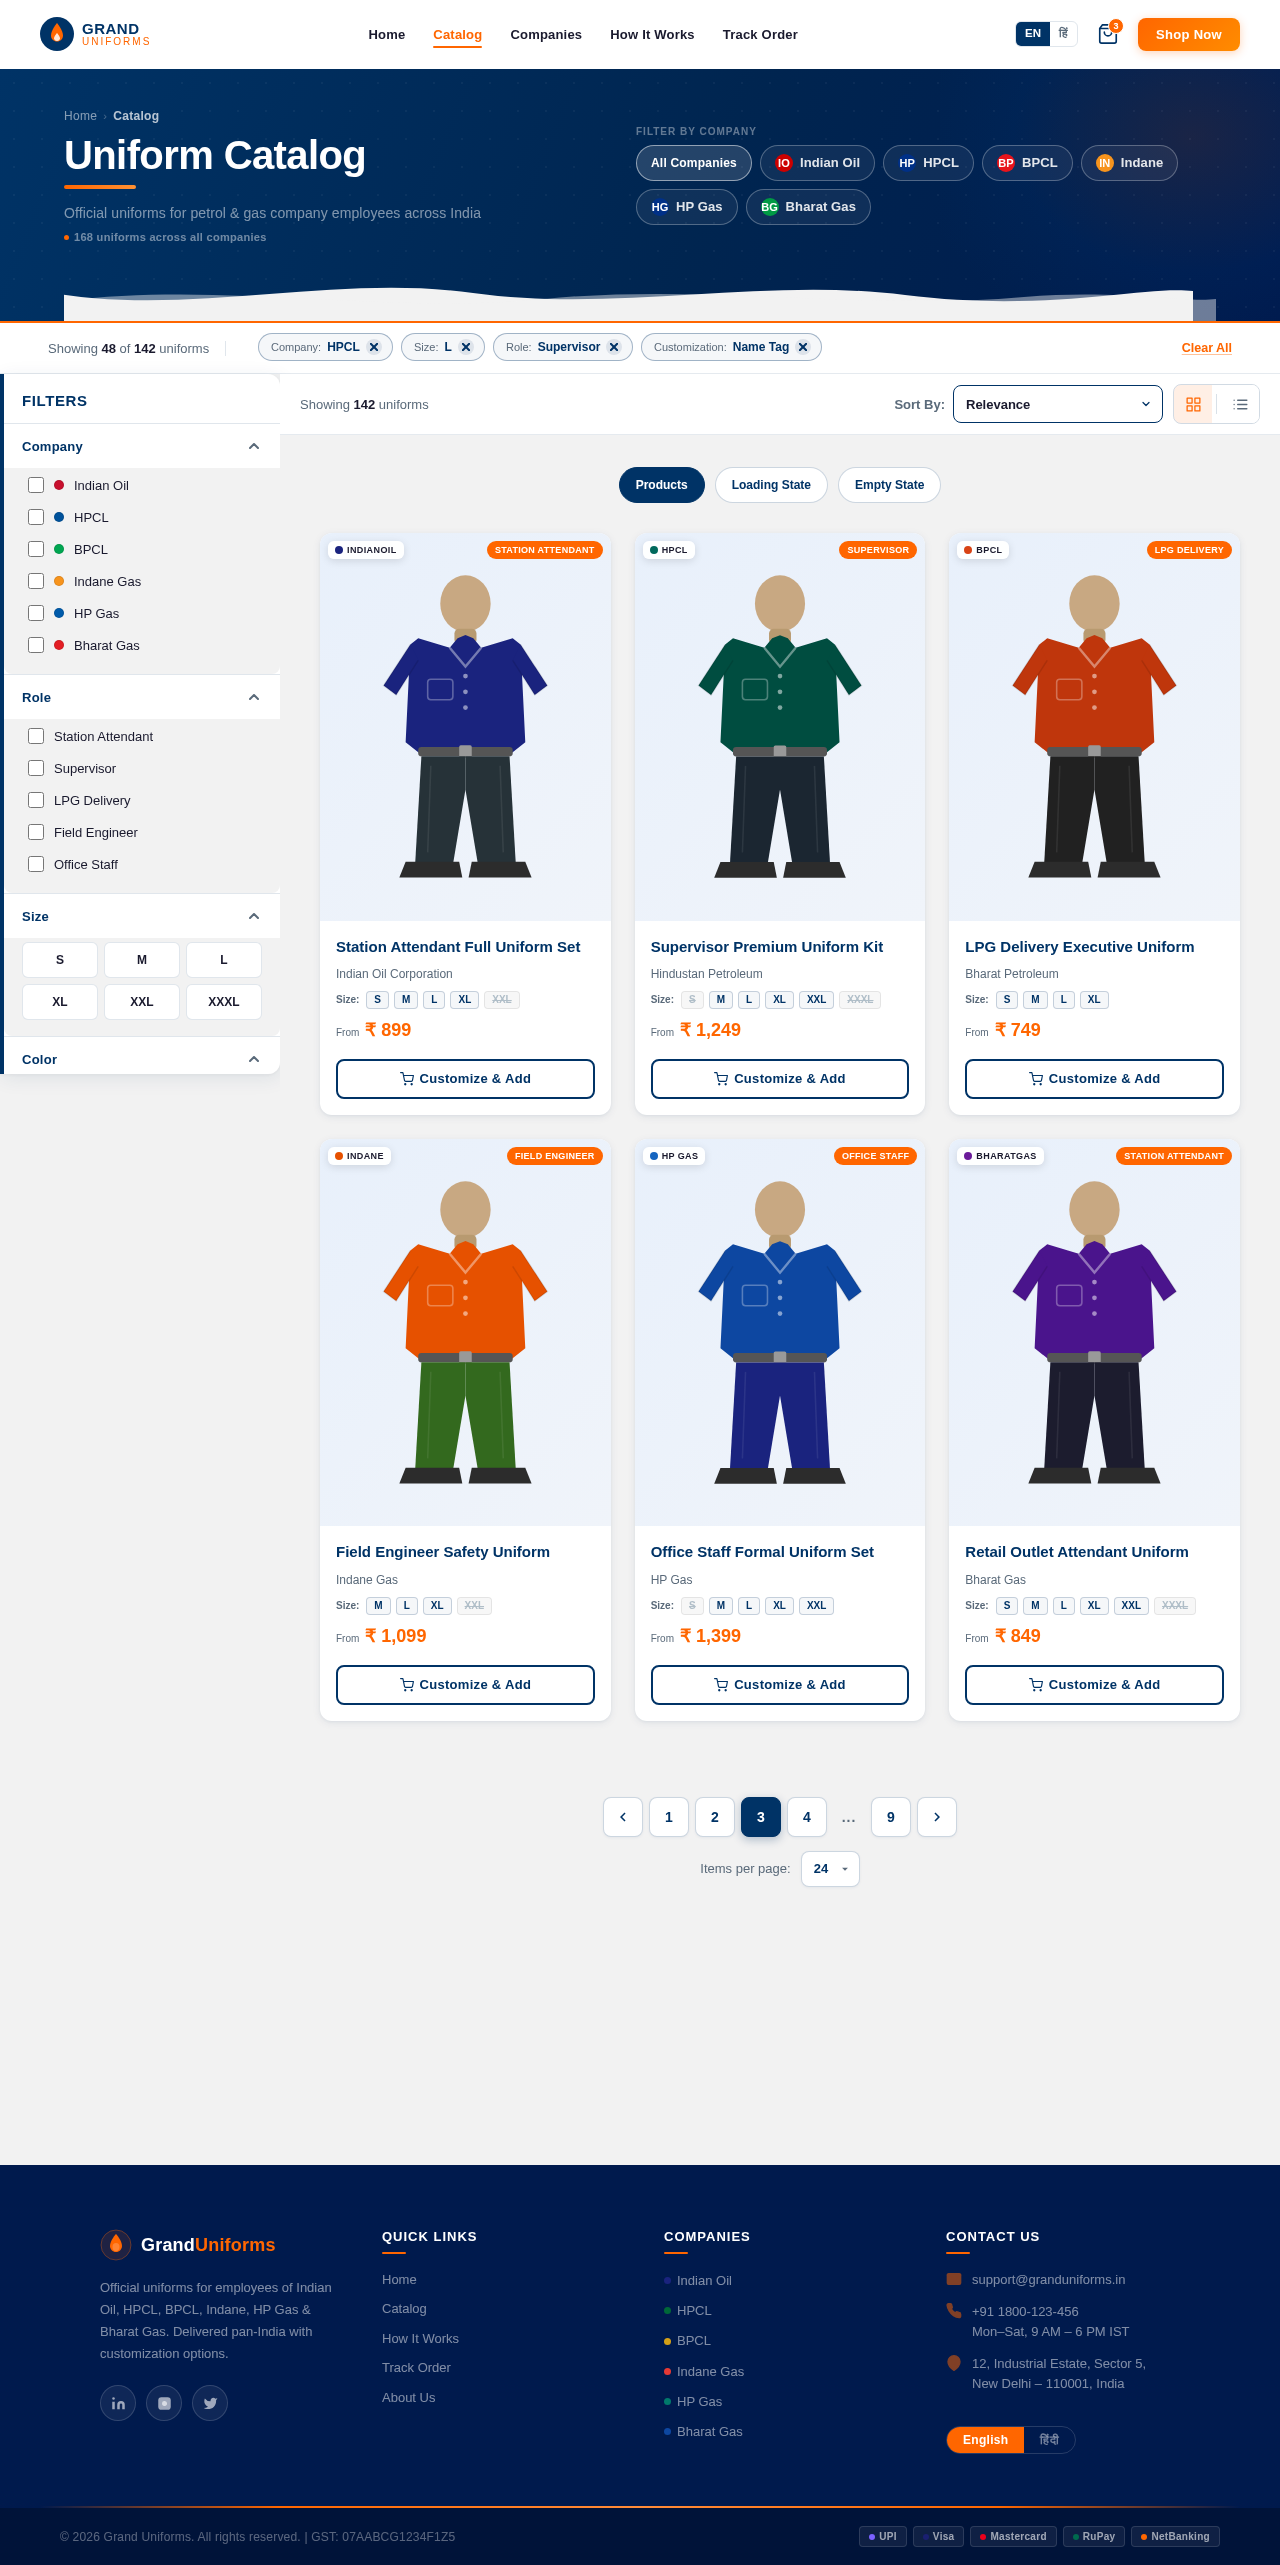Select the All Companies filter pill
The image size is (1280, 2565).
[x=694, y=163]
